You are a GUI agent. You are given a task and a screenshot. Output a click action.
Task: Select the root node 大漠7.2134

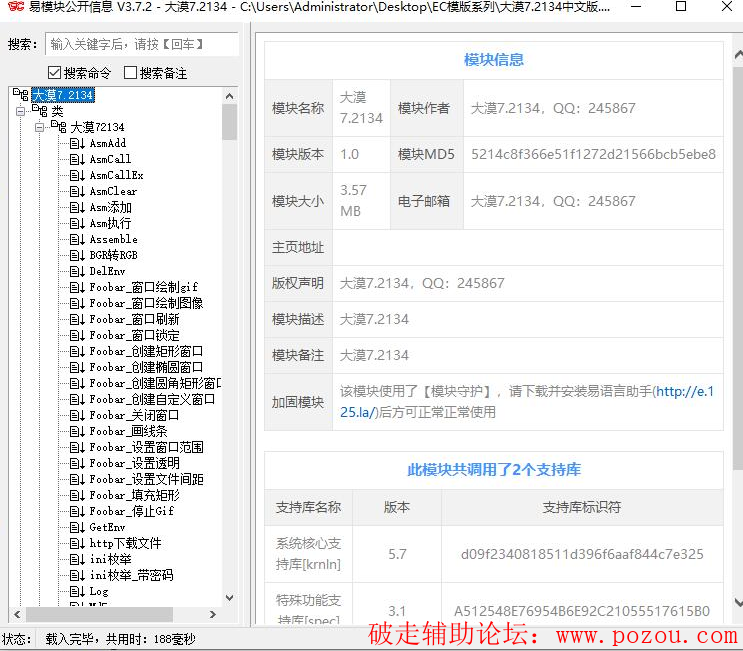pos(63,95)
